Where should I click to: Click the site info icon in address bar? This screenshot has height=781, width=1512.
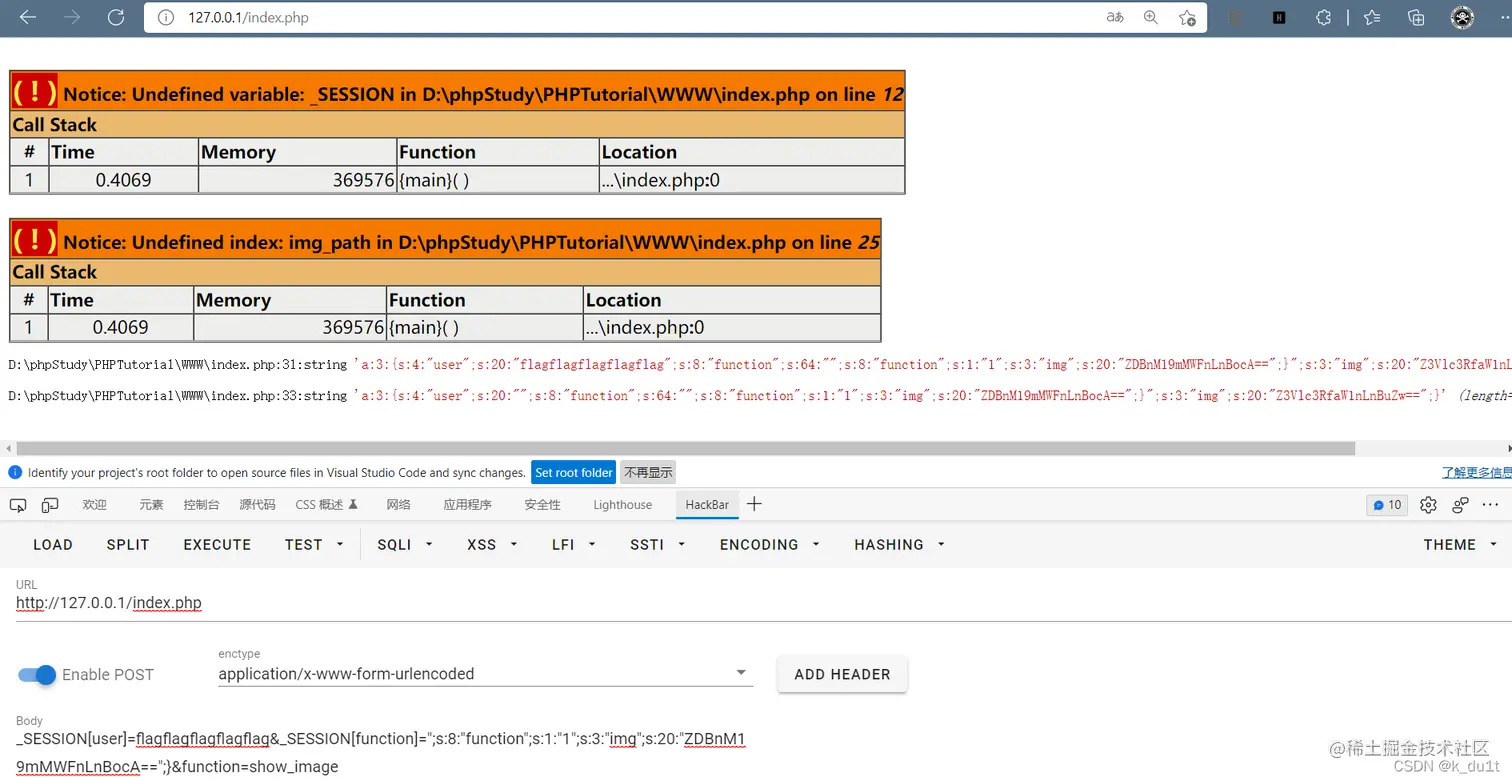click(167, 18)
